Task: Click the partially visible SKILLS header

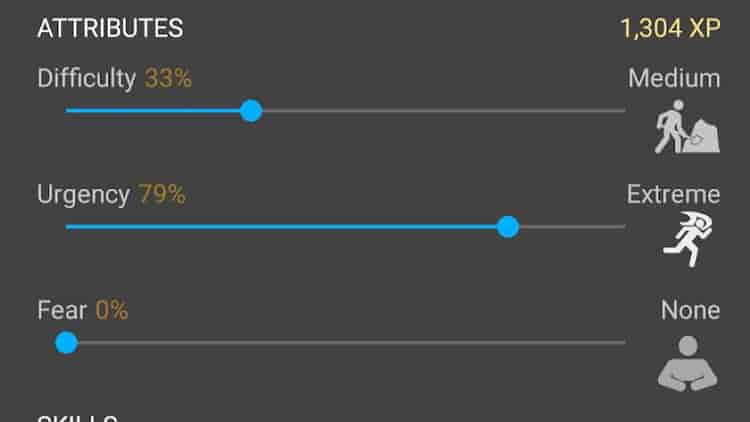Action: 78,417
